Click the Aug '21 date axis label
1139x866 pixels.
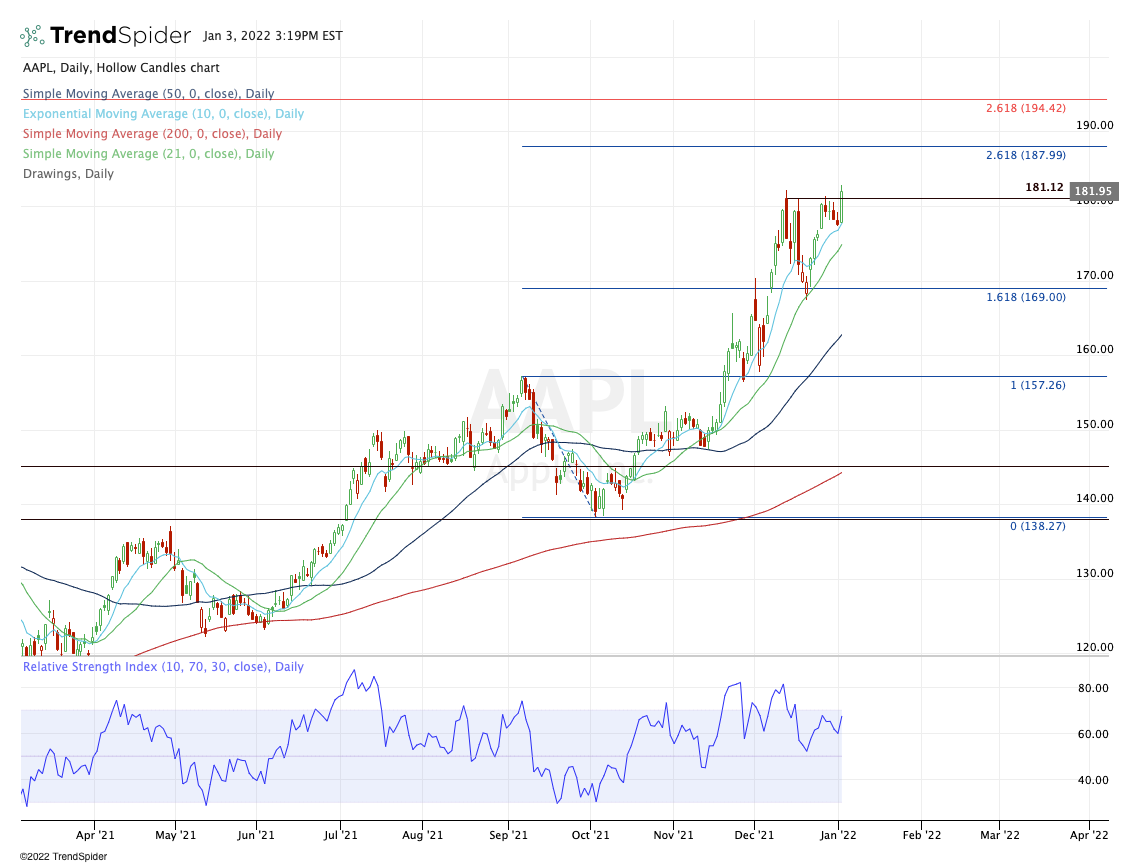coord(422,835)
